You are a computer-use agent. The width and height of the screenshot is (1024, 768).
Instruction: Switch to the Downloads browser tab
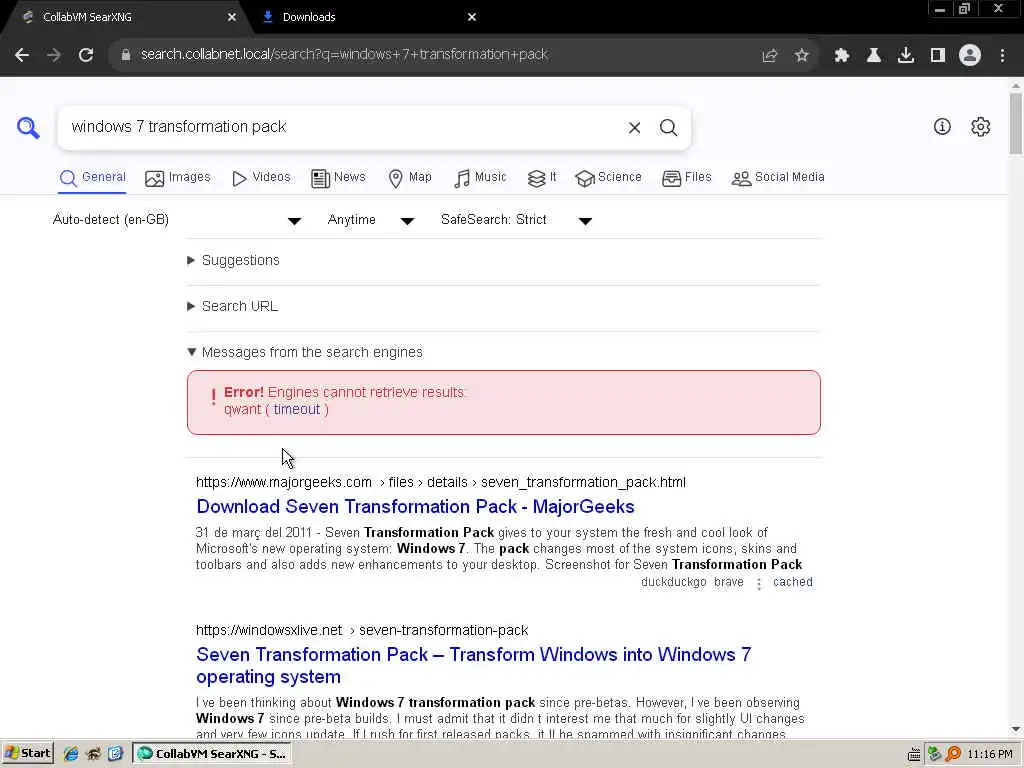pos(366,17)
